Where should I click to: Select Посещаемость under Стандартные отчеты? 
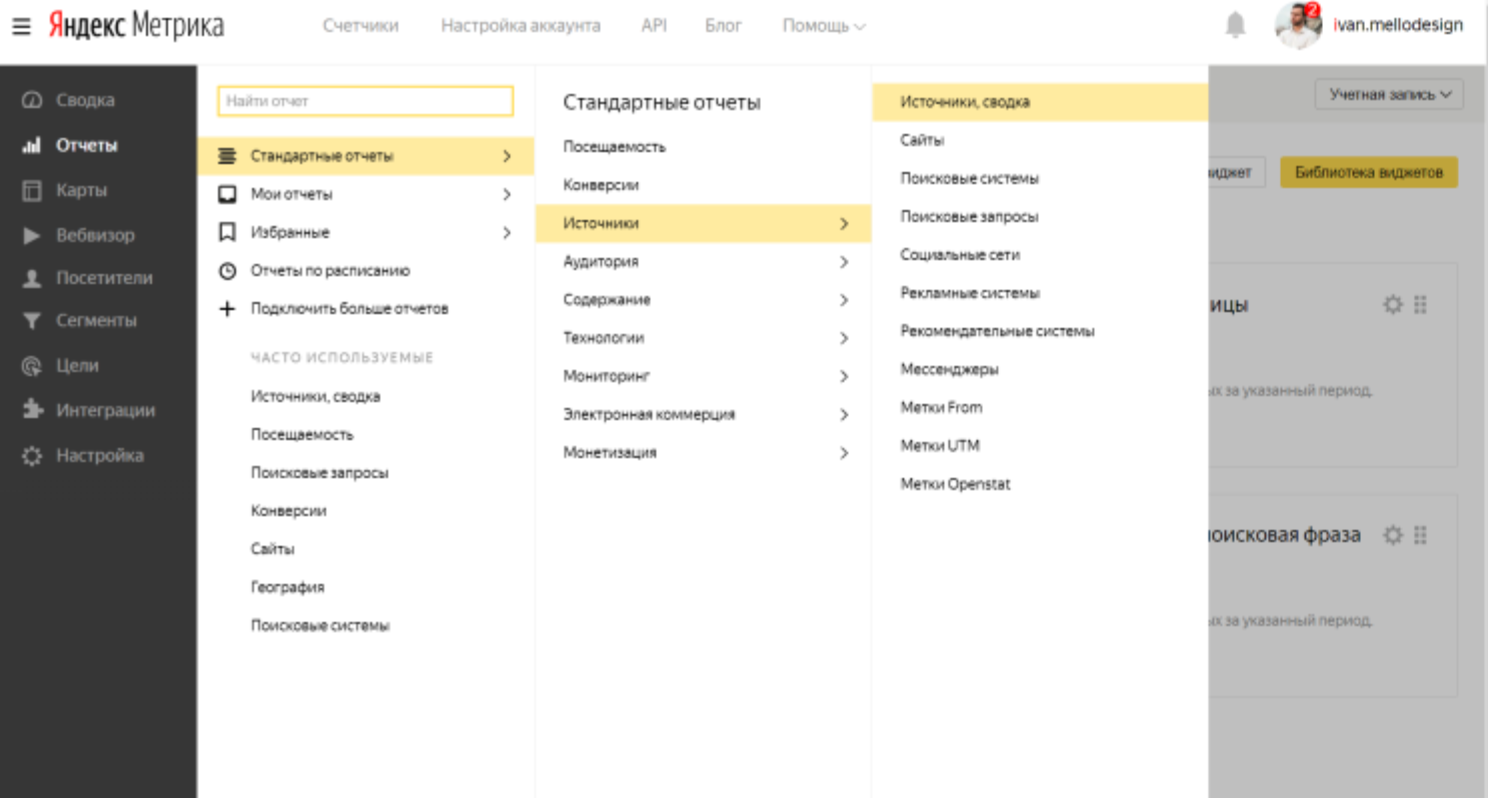click(614, 147)
